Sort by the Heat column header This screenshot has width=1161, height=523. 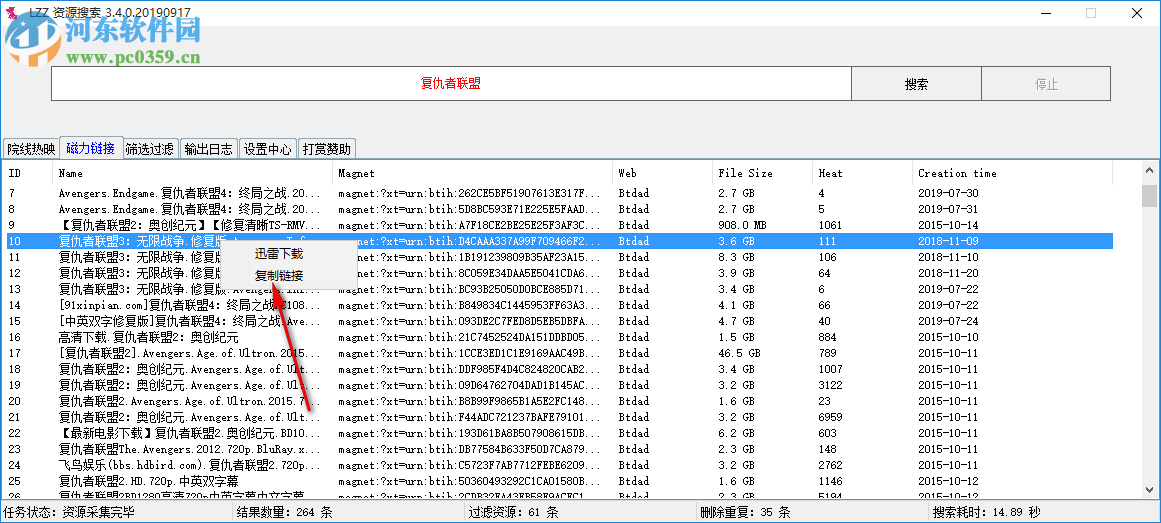(863, 173)
